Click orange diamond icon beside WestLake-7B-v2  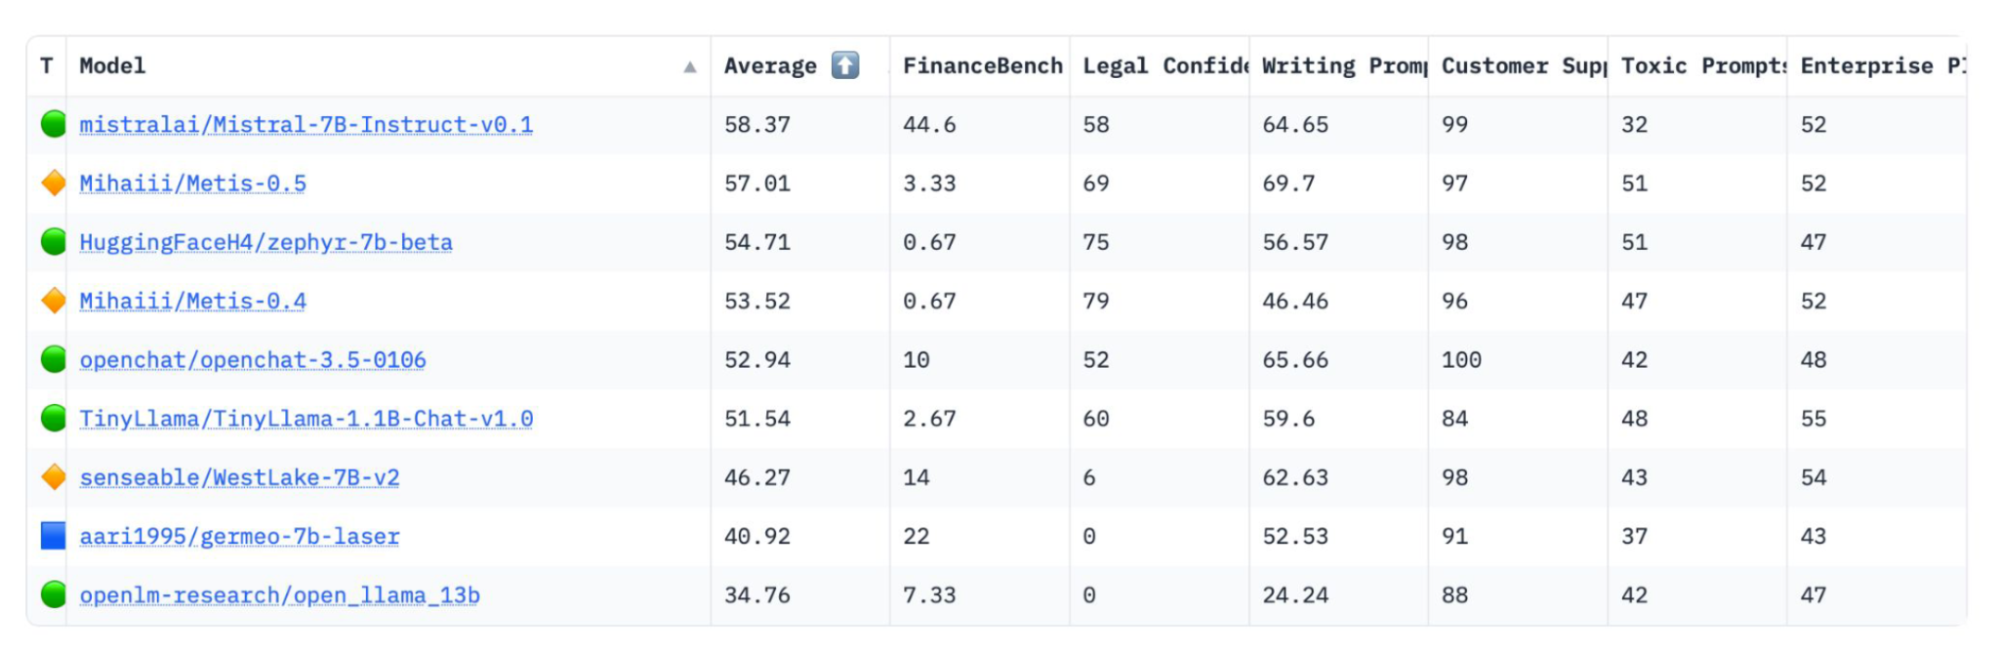pos(53,477)
